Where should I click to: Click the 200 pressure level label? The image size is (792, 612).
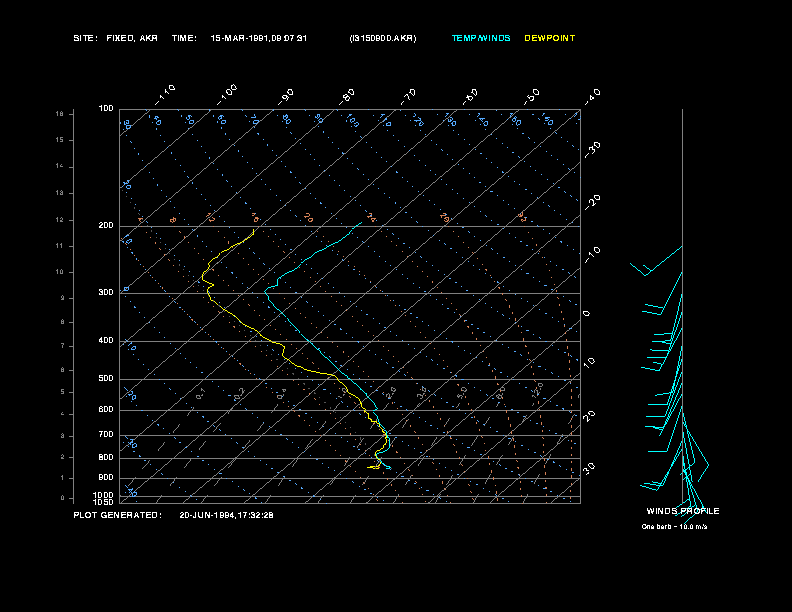point(106,226)
